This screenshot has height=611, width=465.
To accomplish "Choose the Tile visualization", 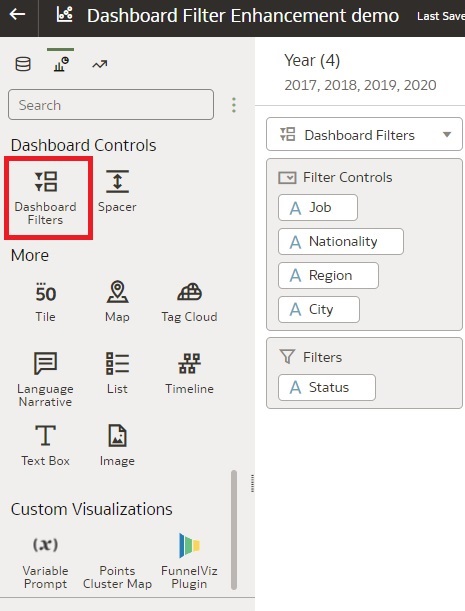I will [46, 303].
